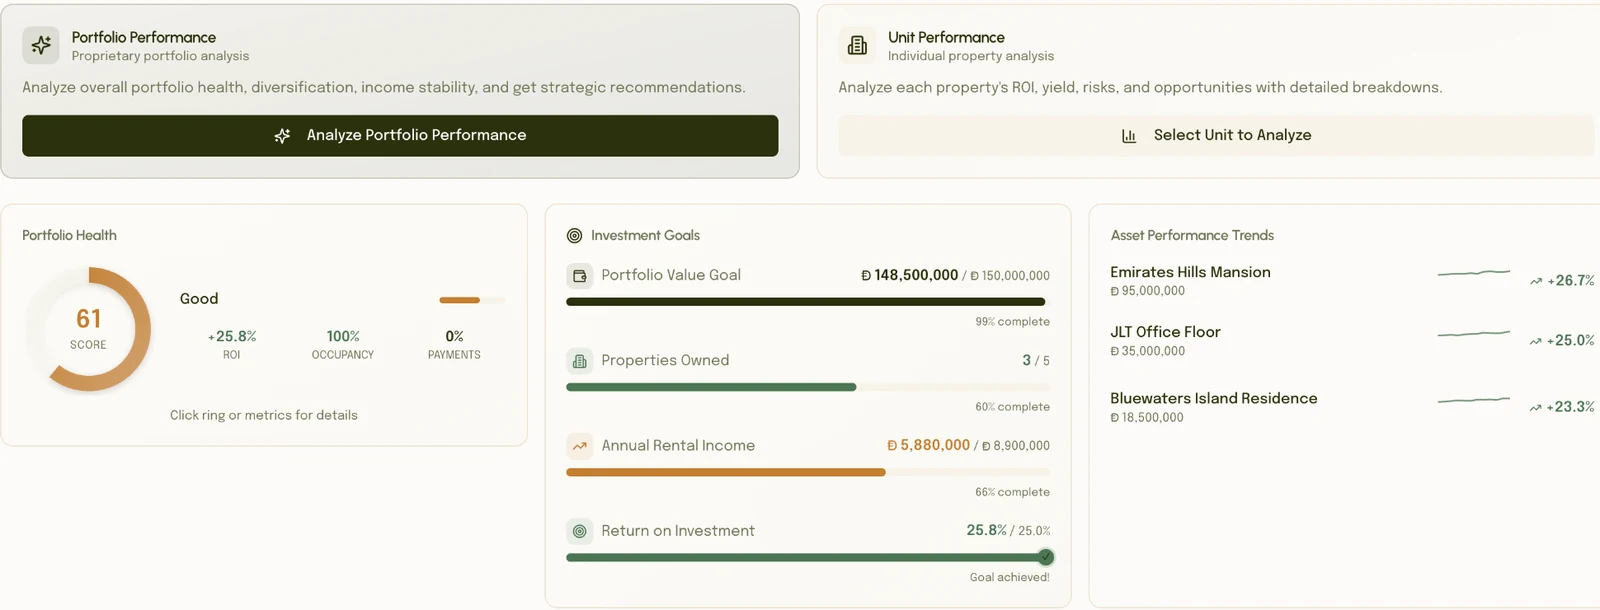
Task: Click the Click ring or metrics for details hint
Action: point(264,415)
